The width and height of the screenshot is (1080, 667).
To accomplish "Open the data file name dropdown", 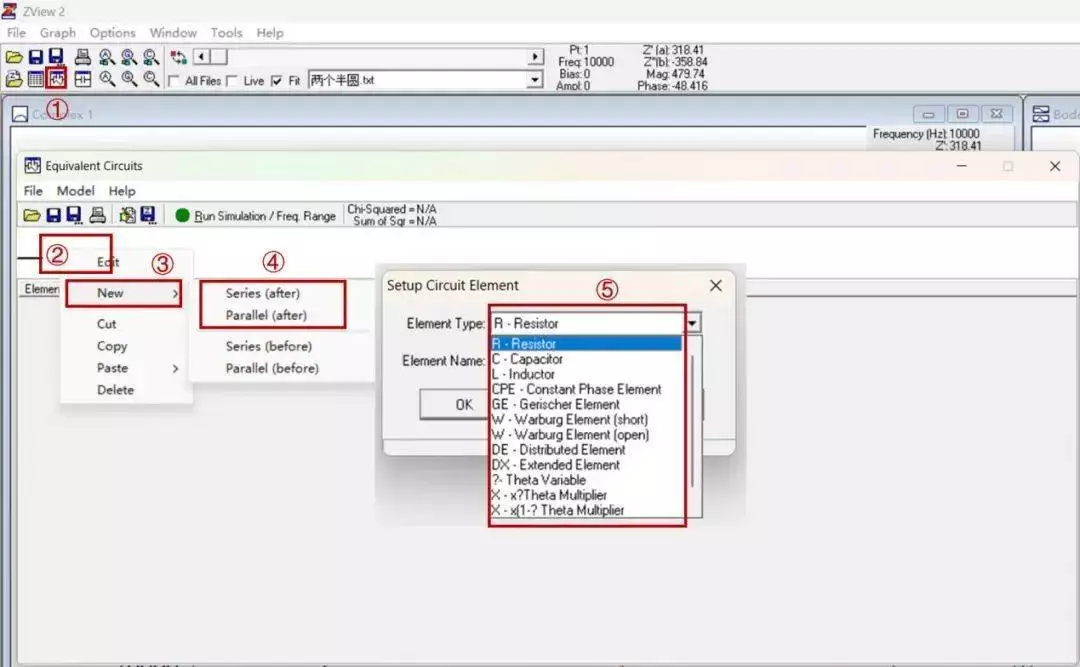I will click(x=534, y=80).
